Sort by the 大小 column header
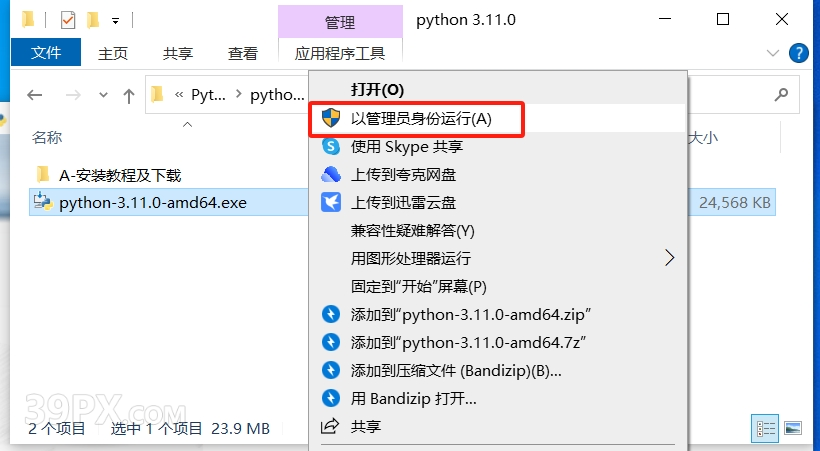Viewport: 820px width, 451px height. [703, 138]
